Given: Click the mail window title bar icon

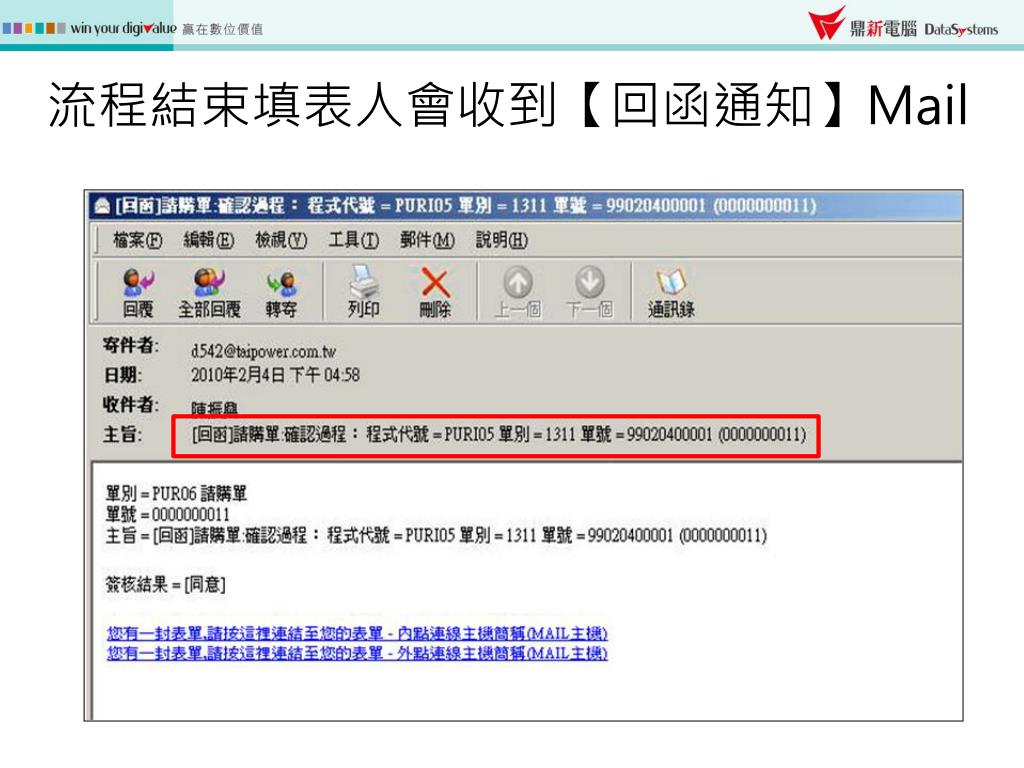Looking at the screenshot, I should click(x=103, y=206).
